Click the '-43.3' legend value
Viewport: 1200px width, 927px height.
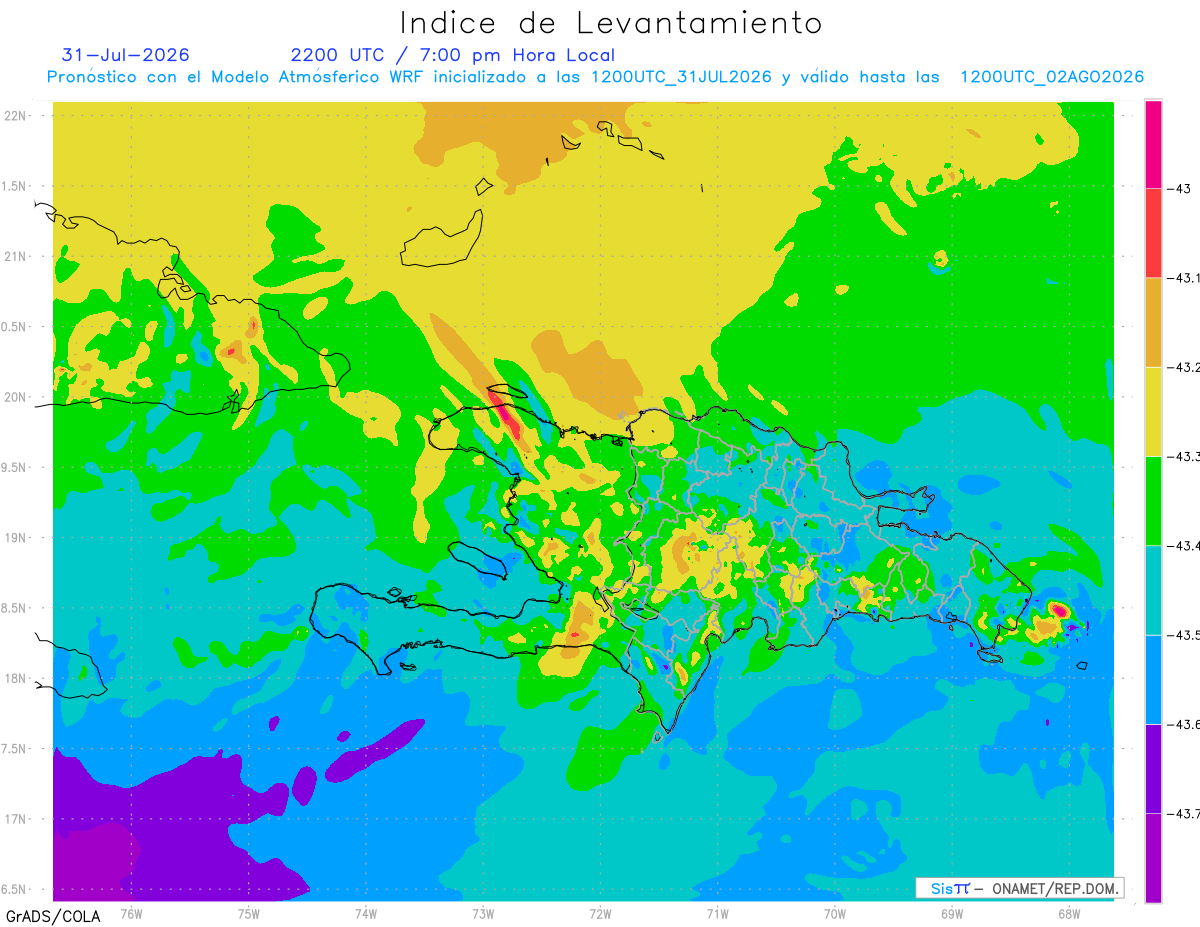[1184, 456]
